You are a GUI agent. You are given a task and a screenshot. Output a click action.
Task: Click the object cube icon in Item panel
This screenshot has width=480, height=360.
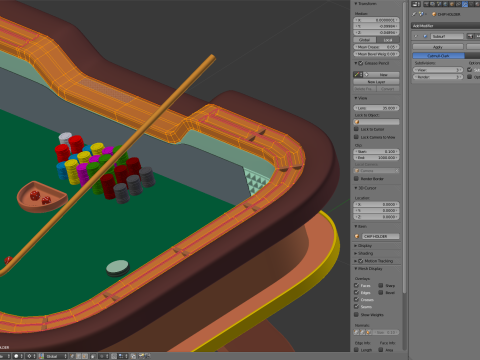click(357, 236)
